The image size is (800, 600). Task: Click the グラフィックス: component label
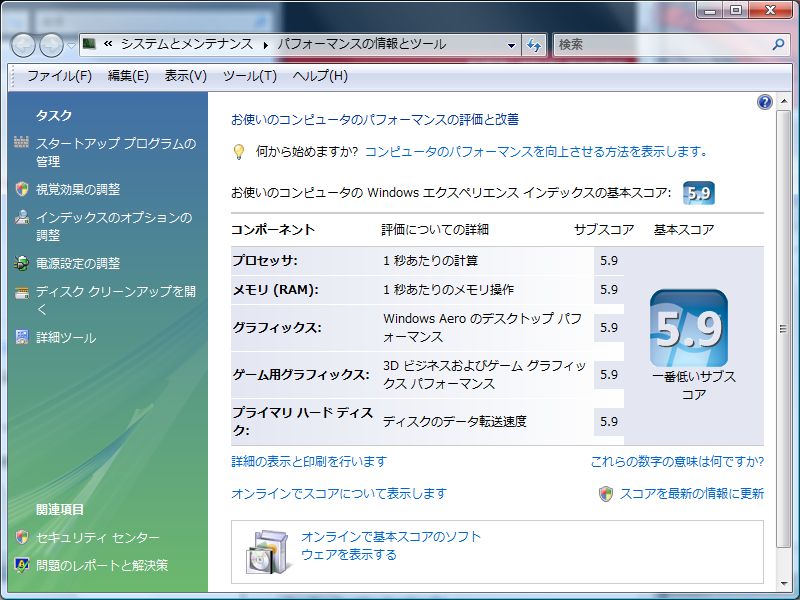[277, 327]
